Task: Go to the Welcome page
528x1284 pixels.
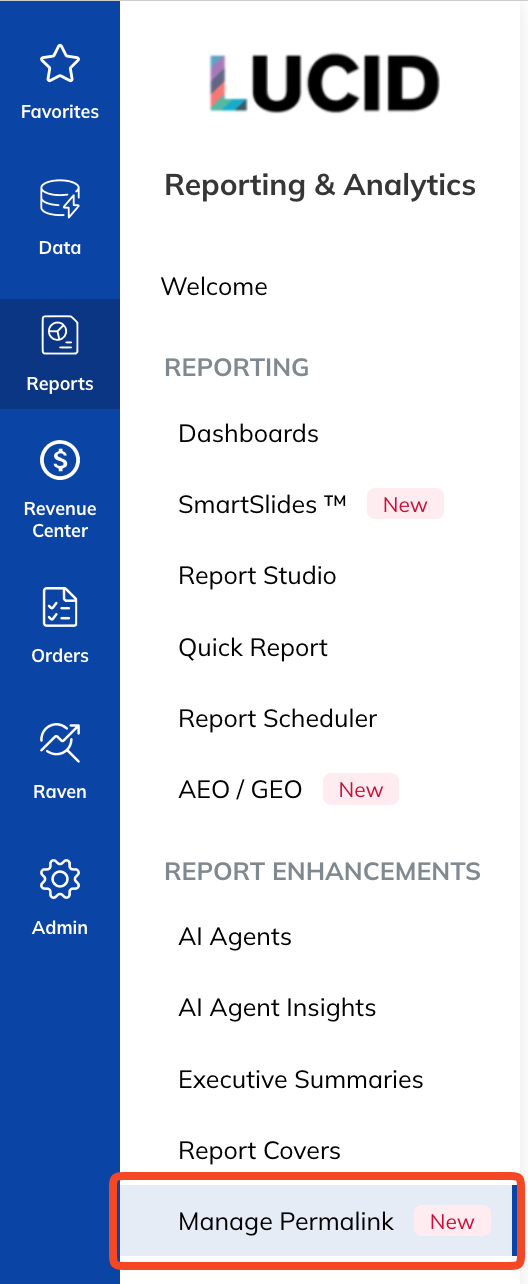Action: click(x=214, y=287)
